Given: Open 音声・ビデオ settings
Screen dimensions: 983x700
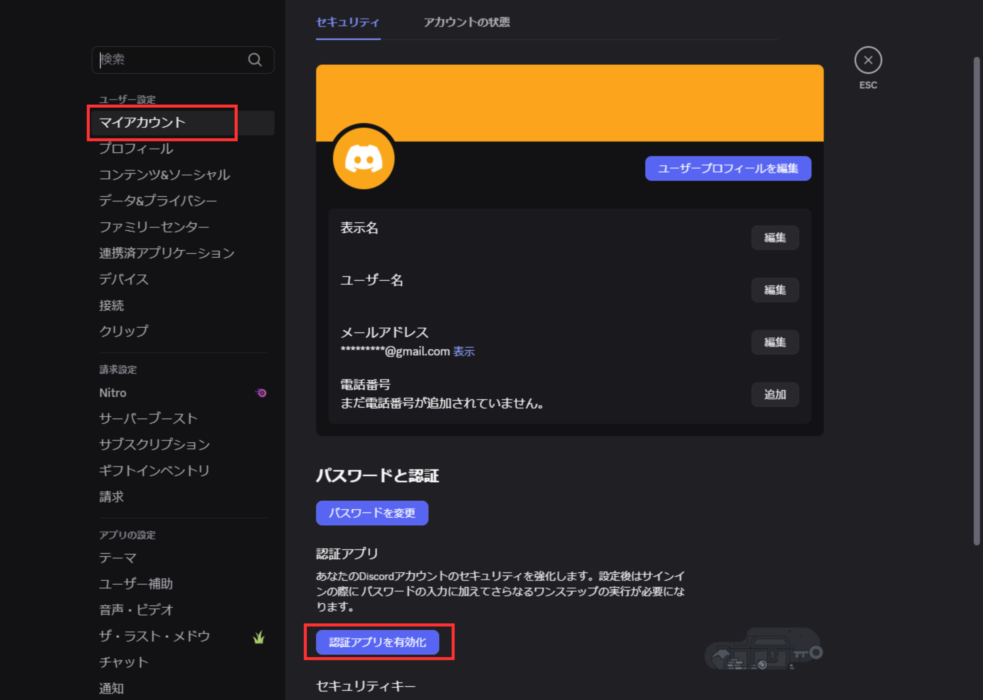Looking at the screenshot, I should click(x=136, y=610).
